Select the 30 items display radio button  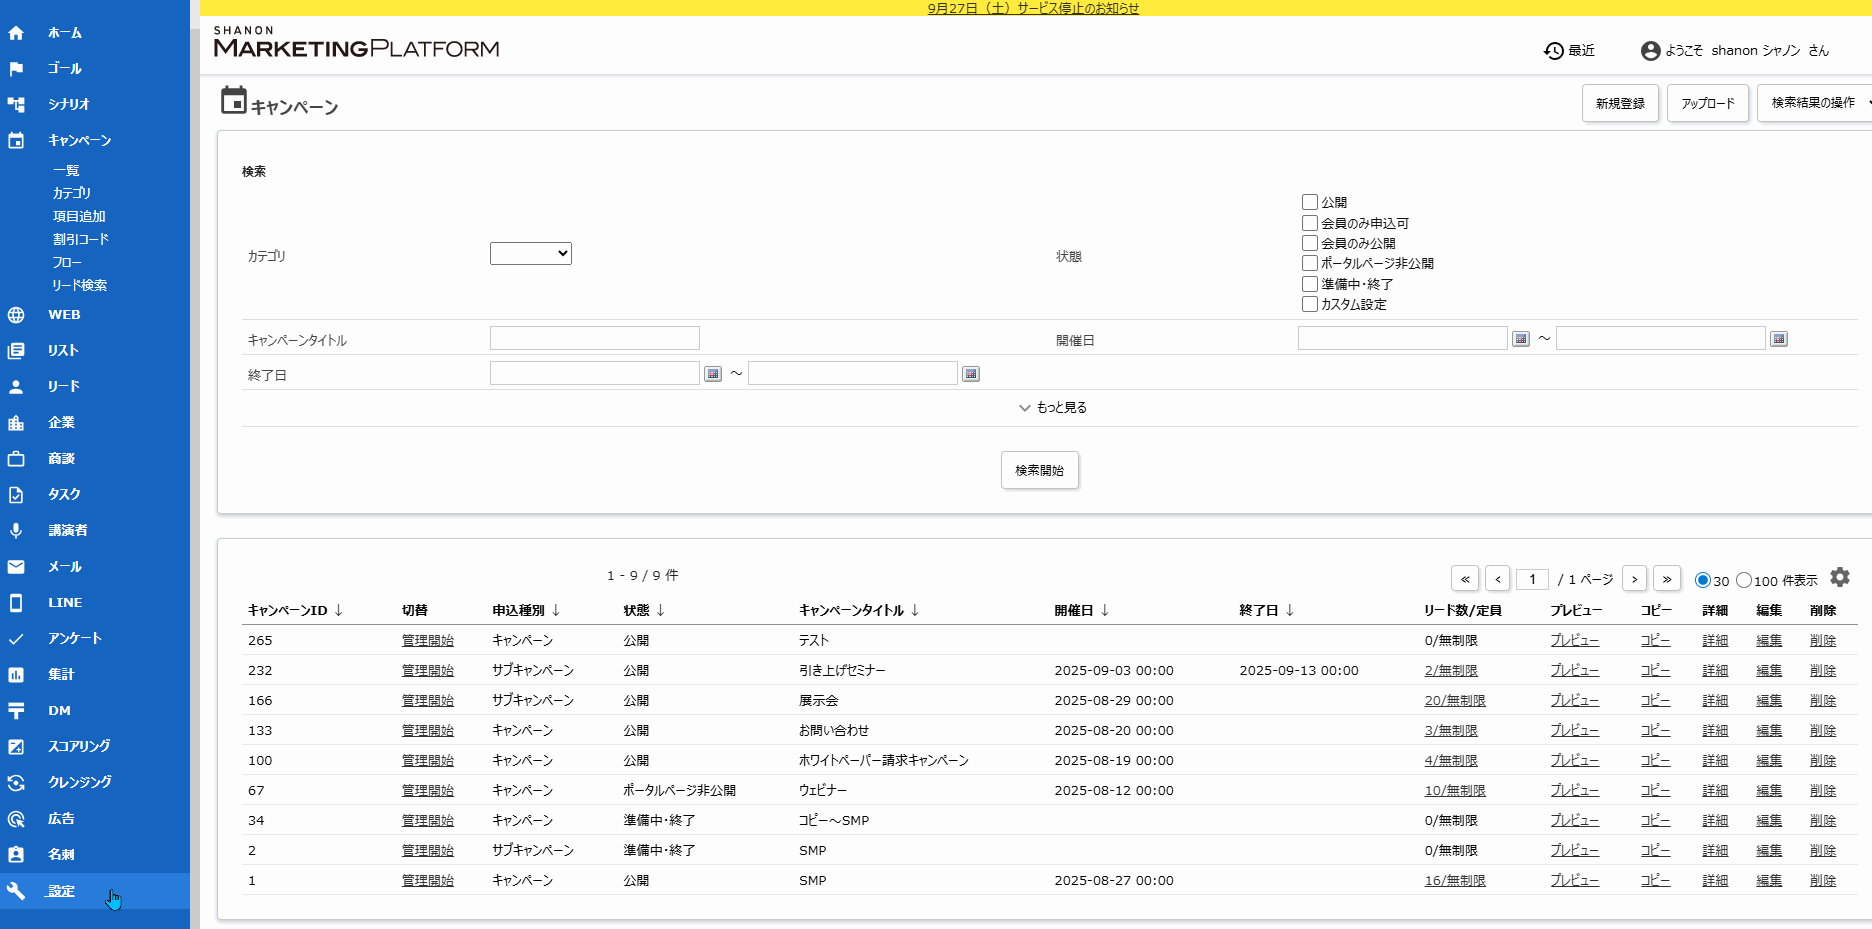[x=1703, y=580]
